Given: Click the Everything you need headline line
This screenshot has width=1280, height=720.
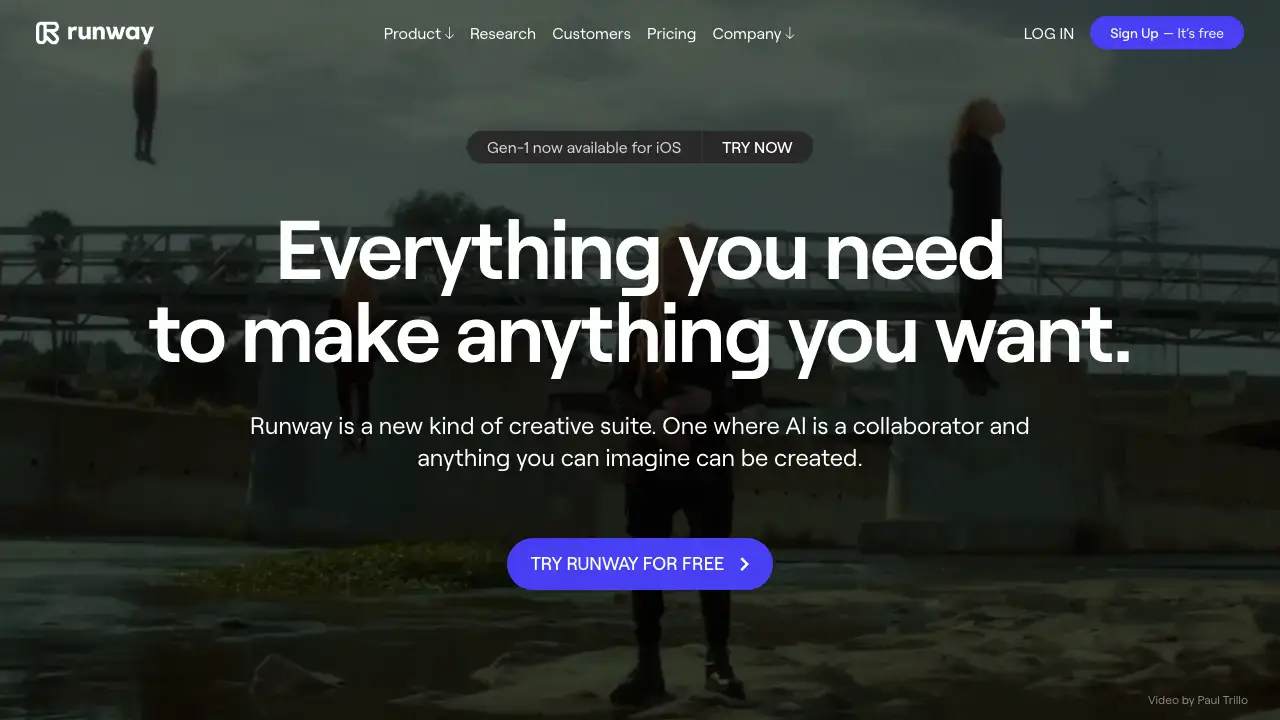Looking at the screenshot, I should (x=640, y=250).
